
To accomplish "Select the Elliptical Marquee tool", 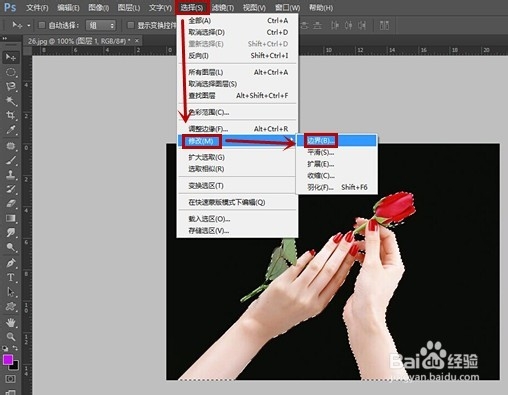I will (11, 72).
